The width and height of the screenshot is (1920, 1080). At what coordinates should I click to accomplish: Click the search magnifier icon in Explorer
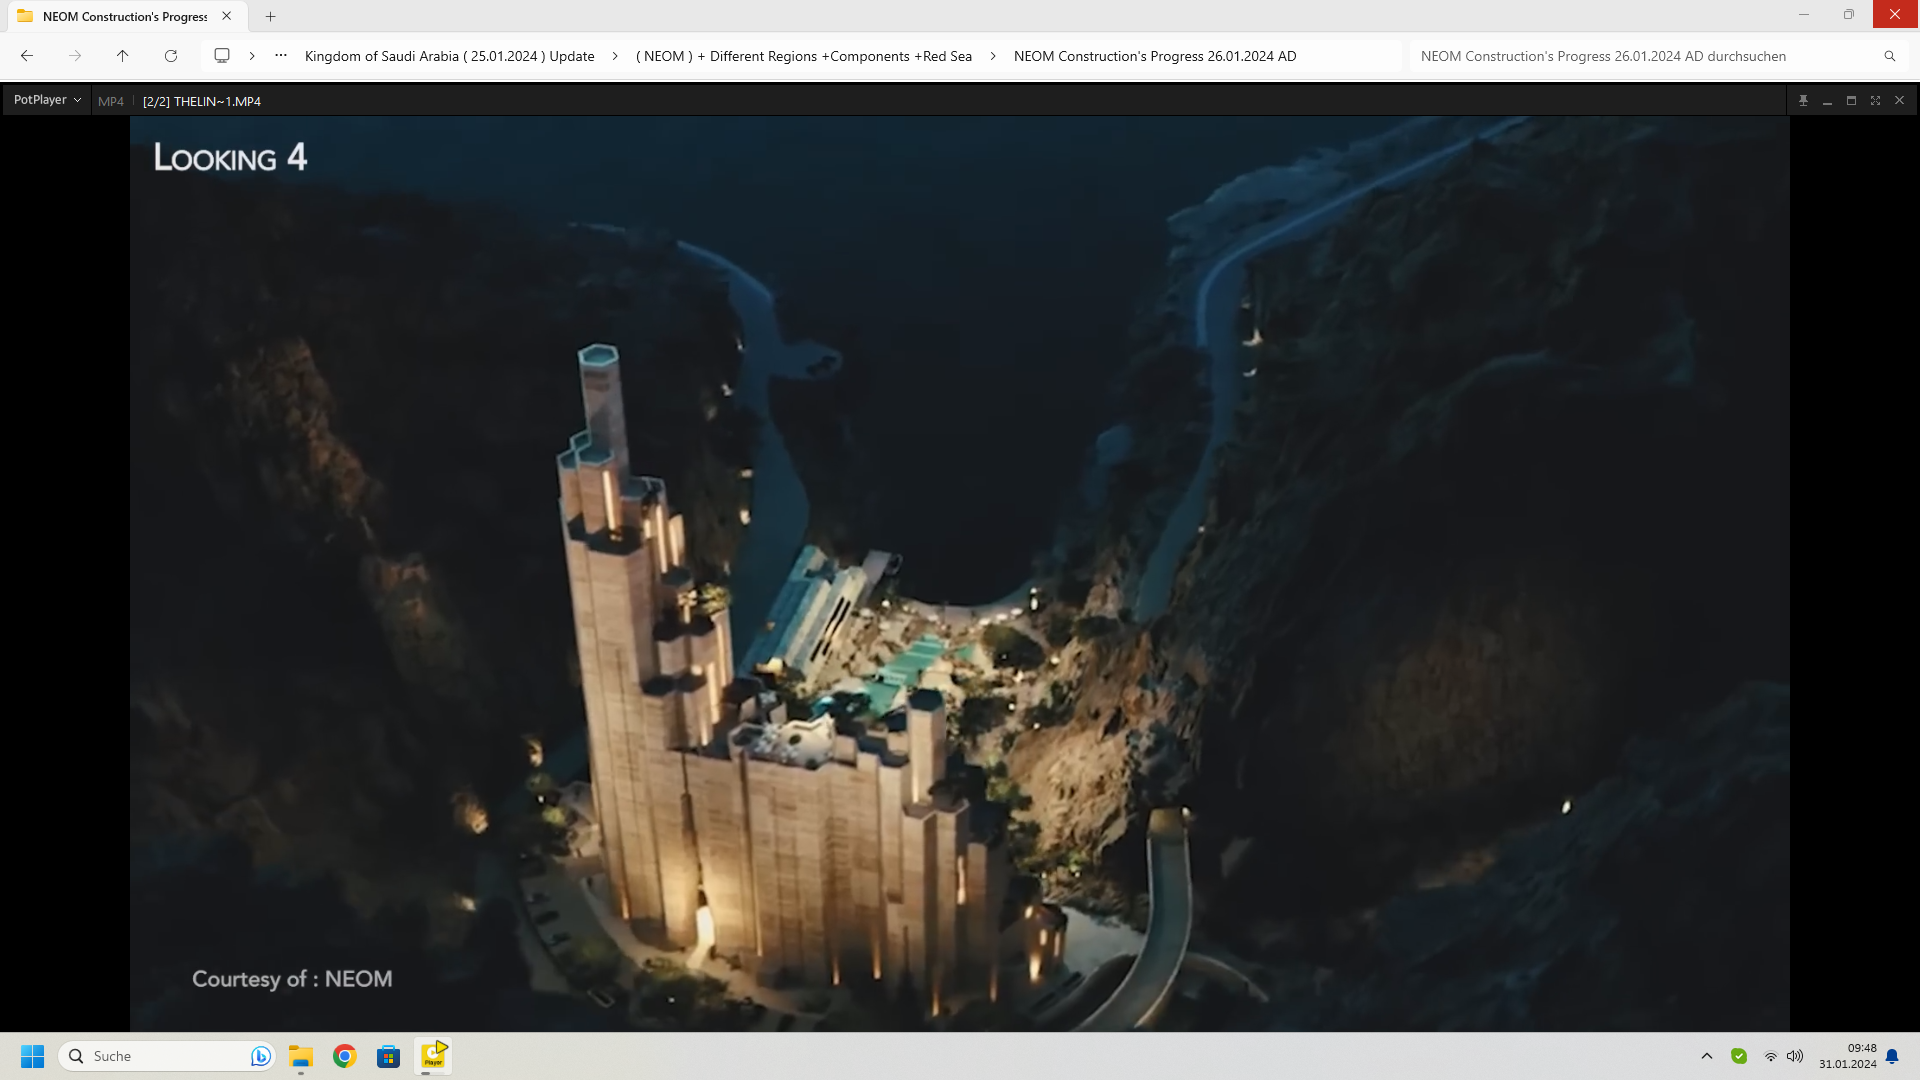[x=1890, y=56]
